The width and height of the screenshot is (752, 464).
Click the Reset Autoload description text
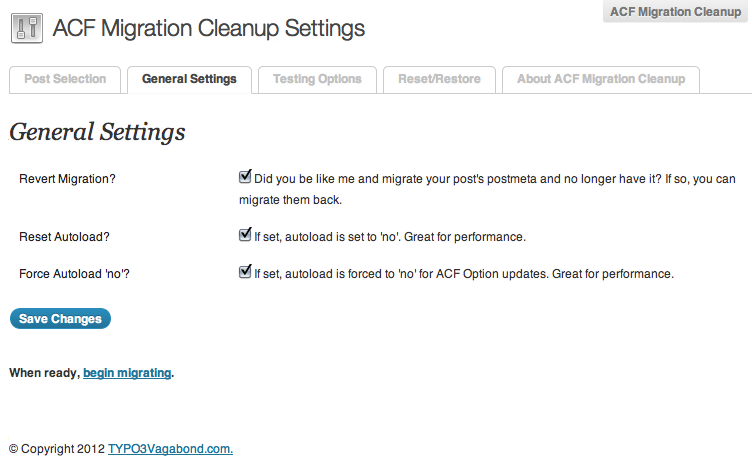click(x=390, y=237)
